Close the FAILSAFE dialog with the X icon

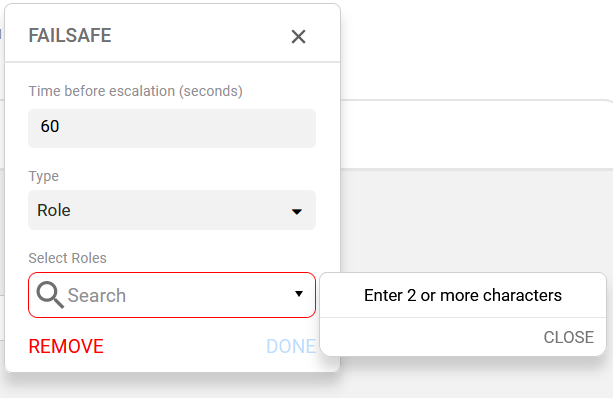tap(298, 37)
